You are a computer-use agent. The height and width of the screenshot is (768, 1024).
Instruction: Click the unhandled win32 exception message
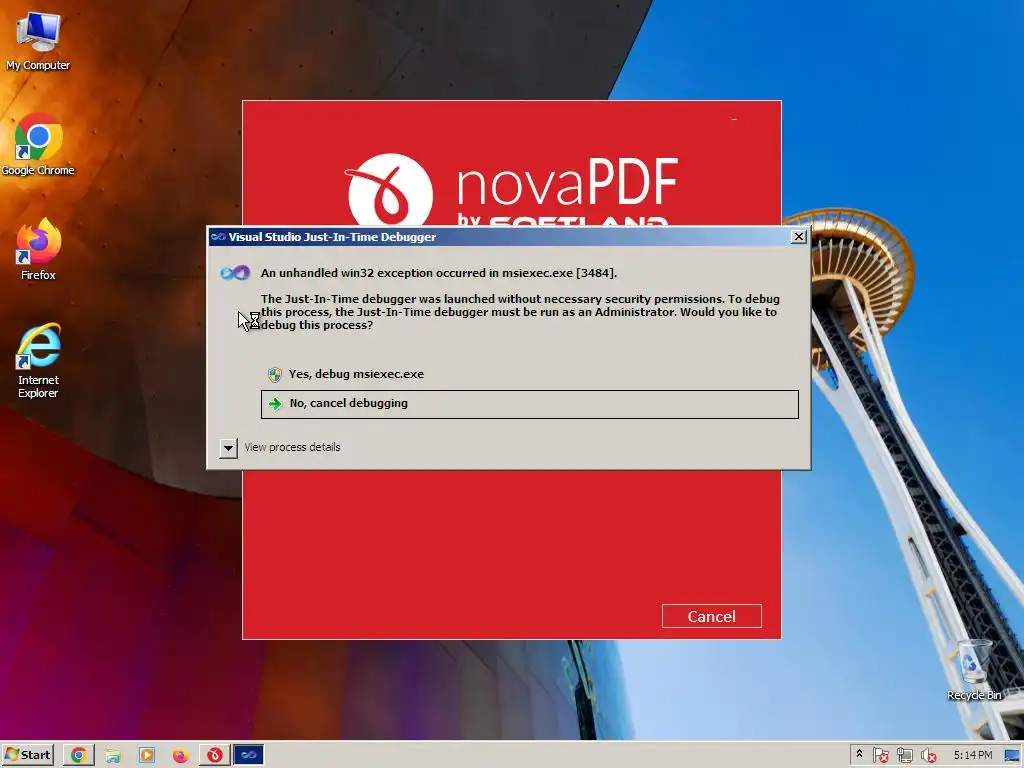439,273
